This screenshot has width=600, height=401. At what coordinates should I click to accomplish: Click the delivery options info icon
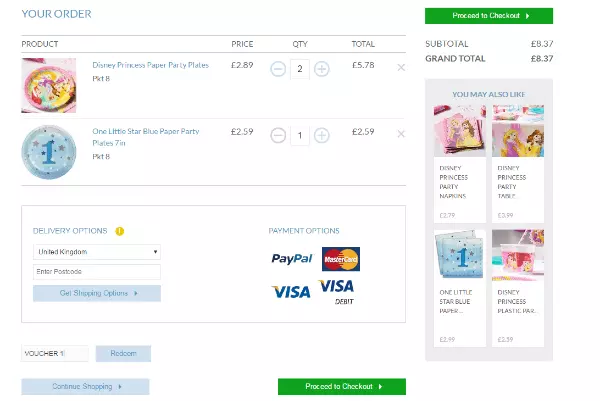(x=120, y=231)
